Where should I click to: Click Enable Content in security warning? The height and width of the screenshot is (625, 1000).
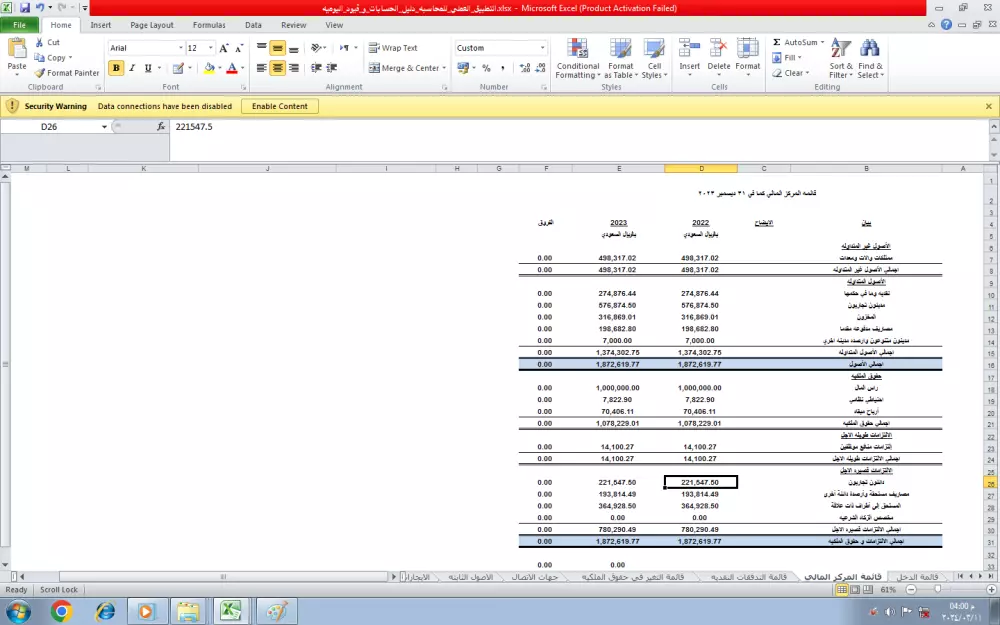pyautogui.click(x=279, y=106)
